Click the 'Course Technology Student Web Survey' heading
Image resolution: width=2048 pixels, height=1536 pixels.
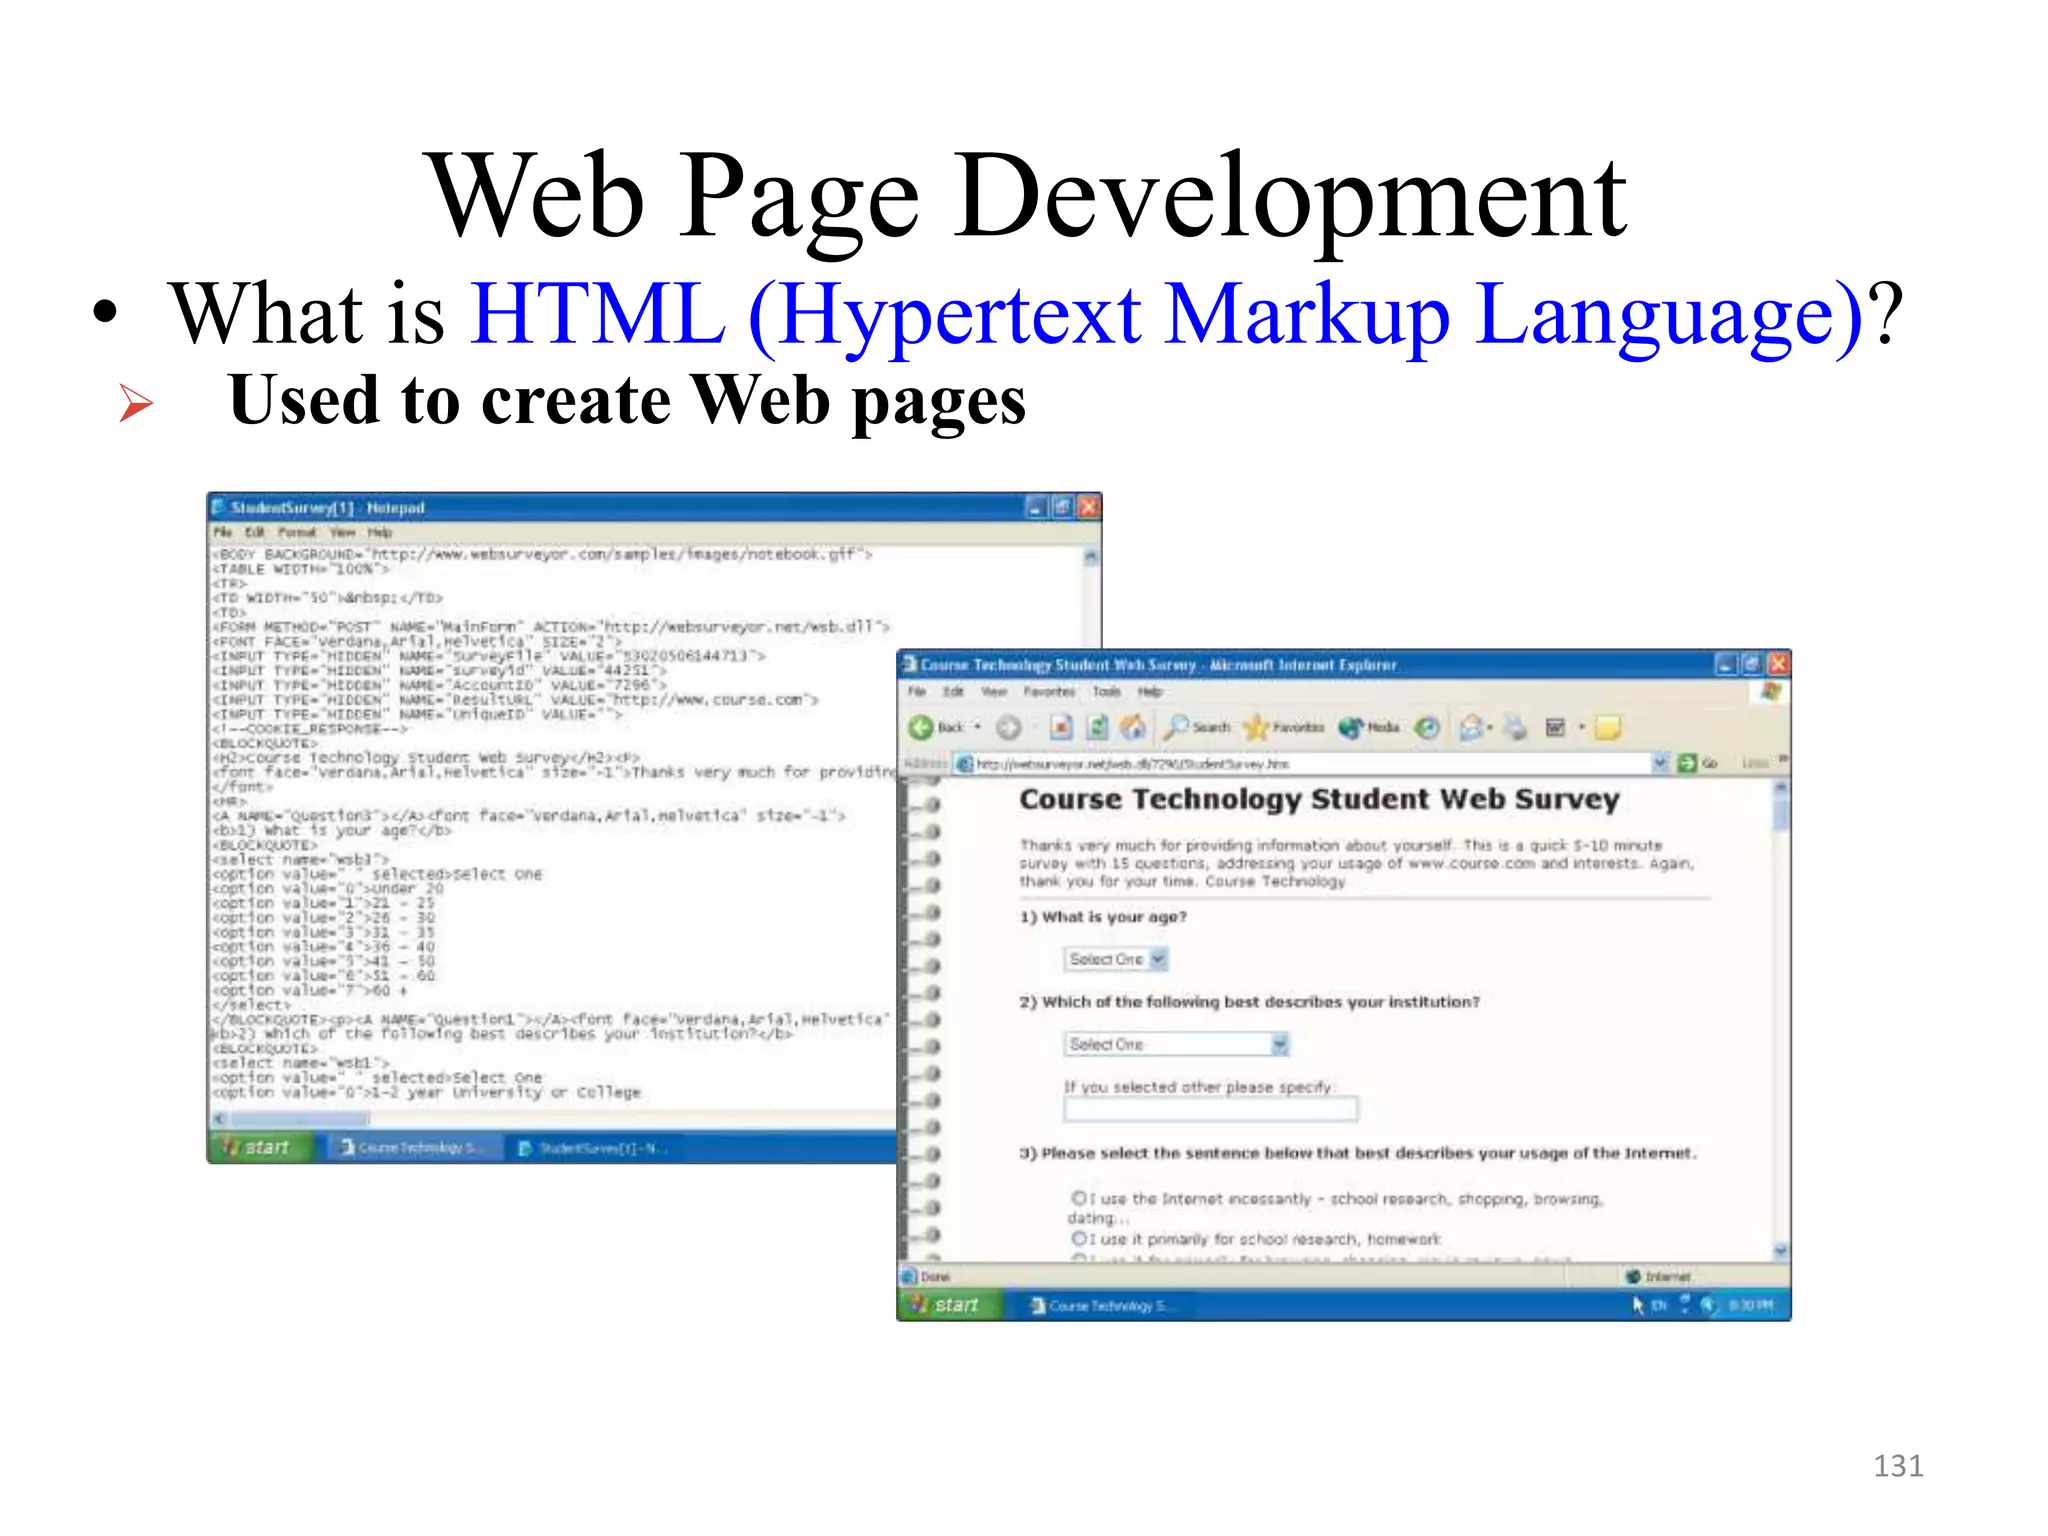click(x=1319, y=799)
